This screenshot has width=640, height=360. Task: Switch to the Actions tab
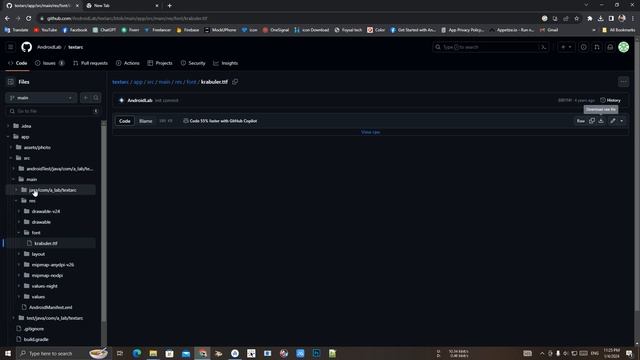pos(128,63)
